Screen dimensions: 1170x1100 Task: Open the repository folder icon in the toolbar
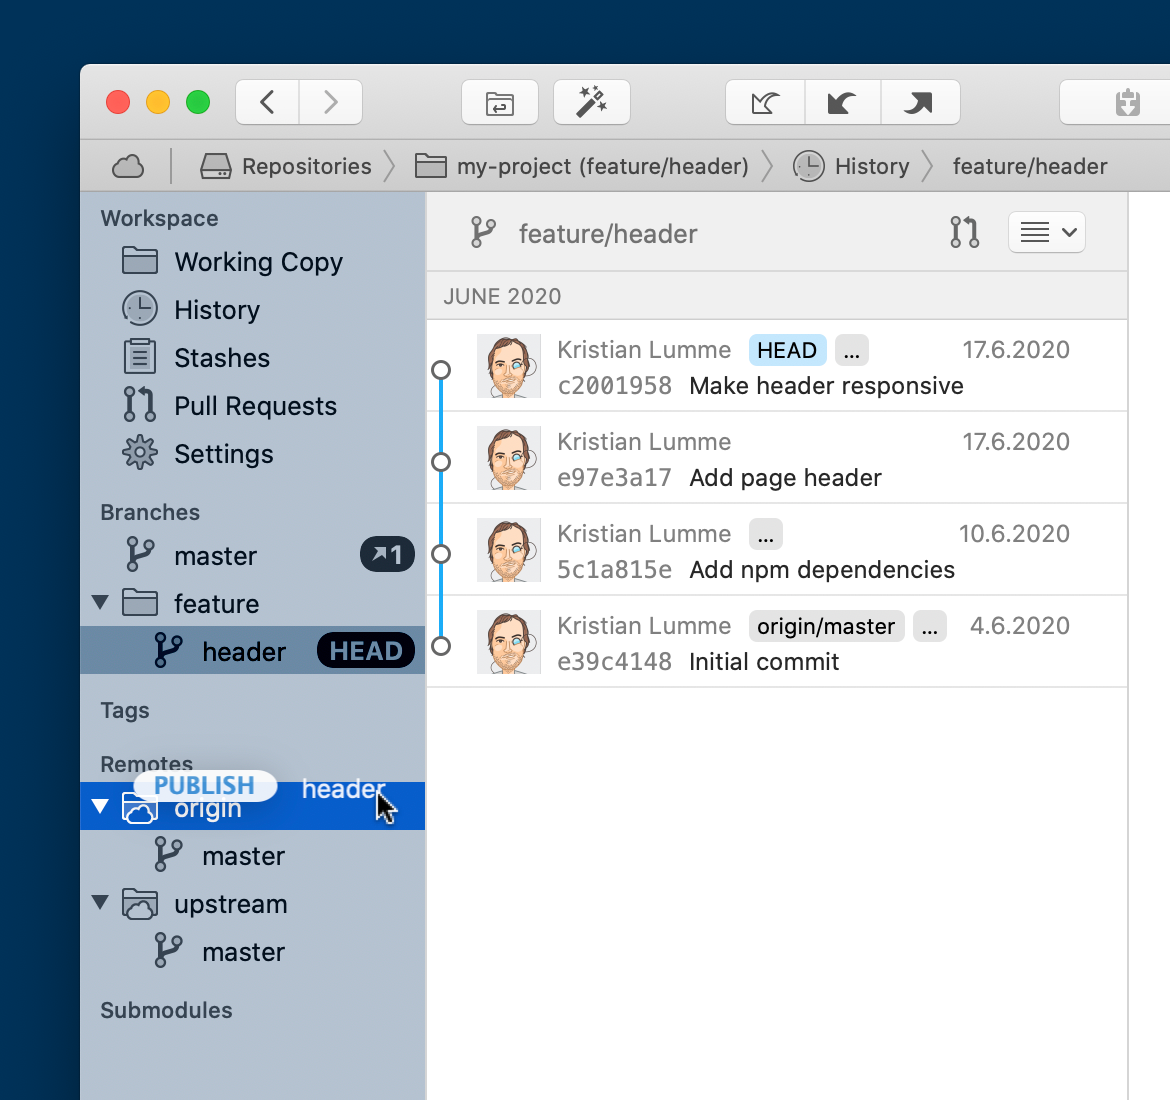click(x=500, y=102)
